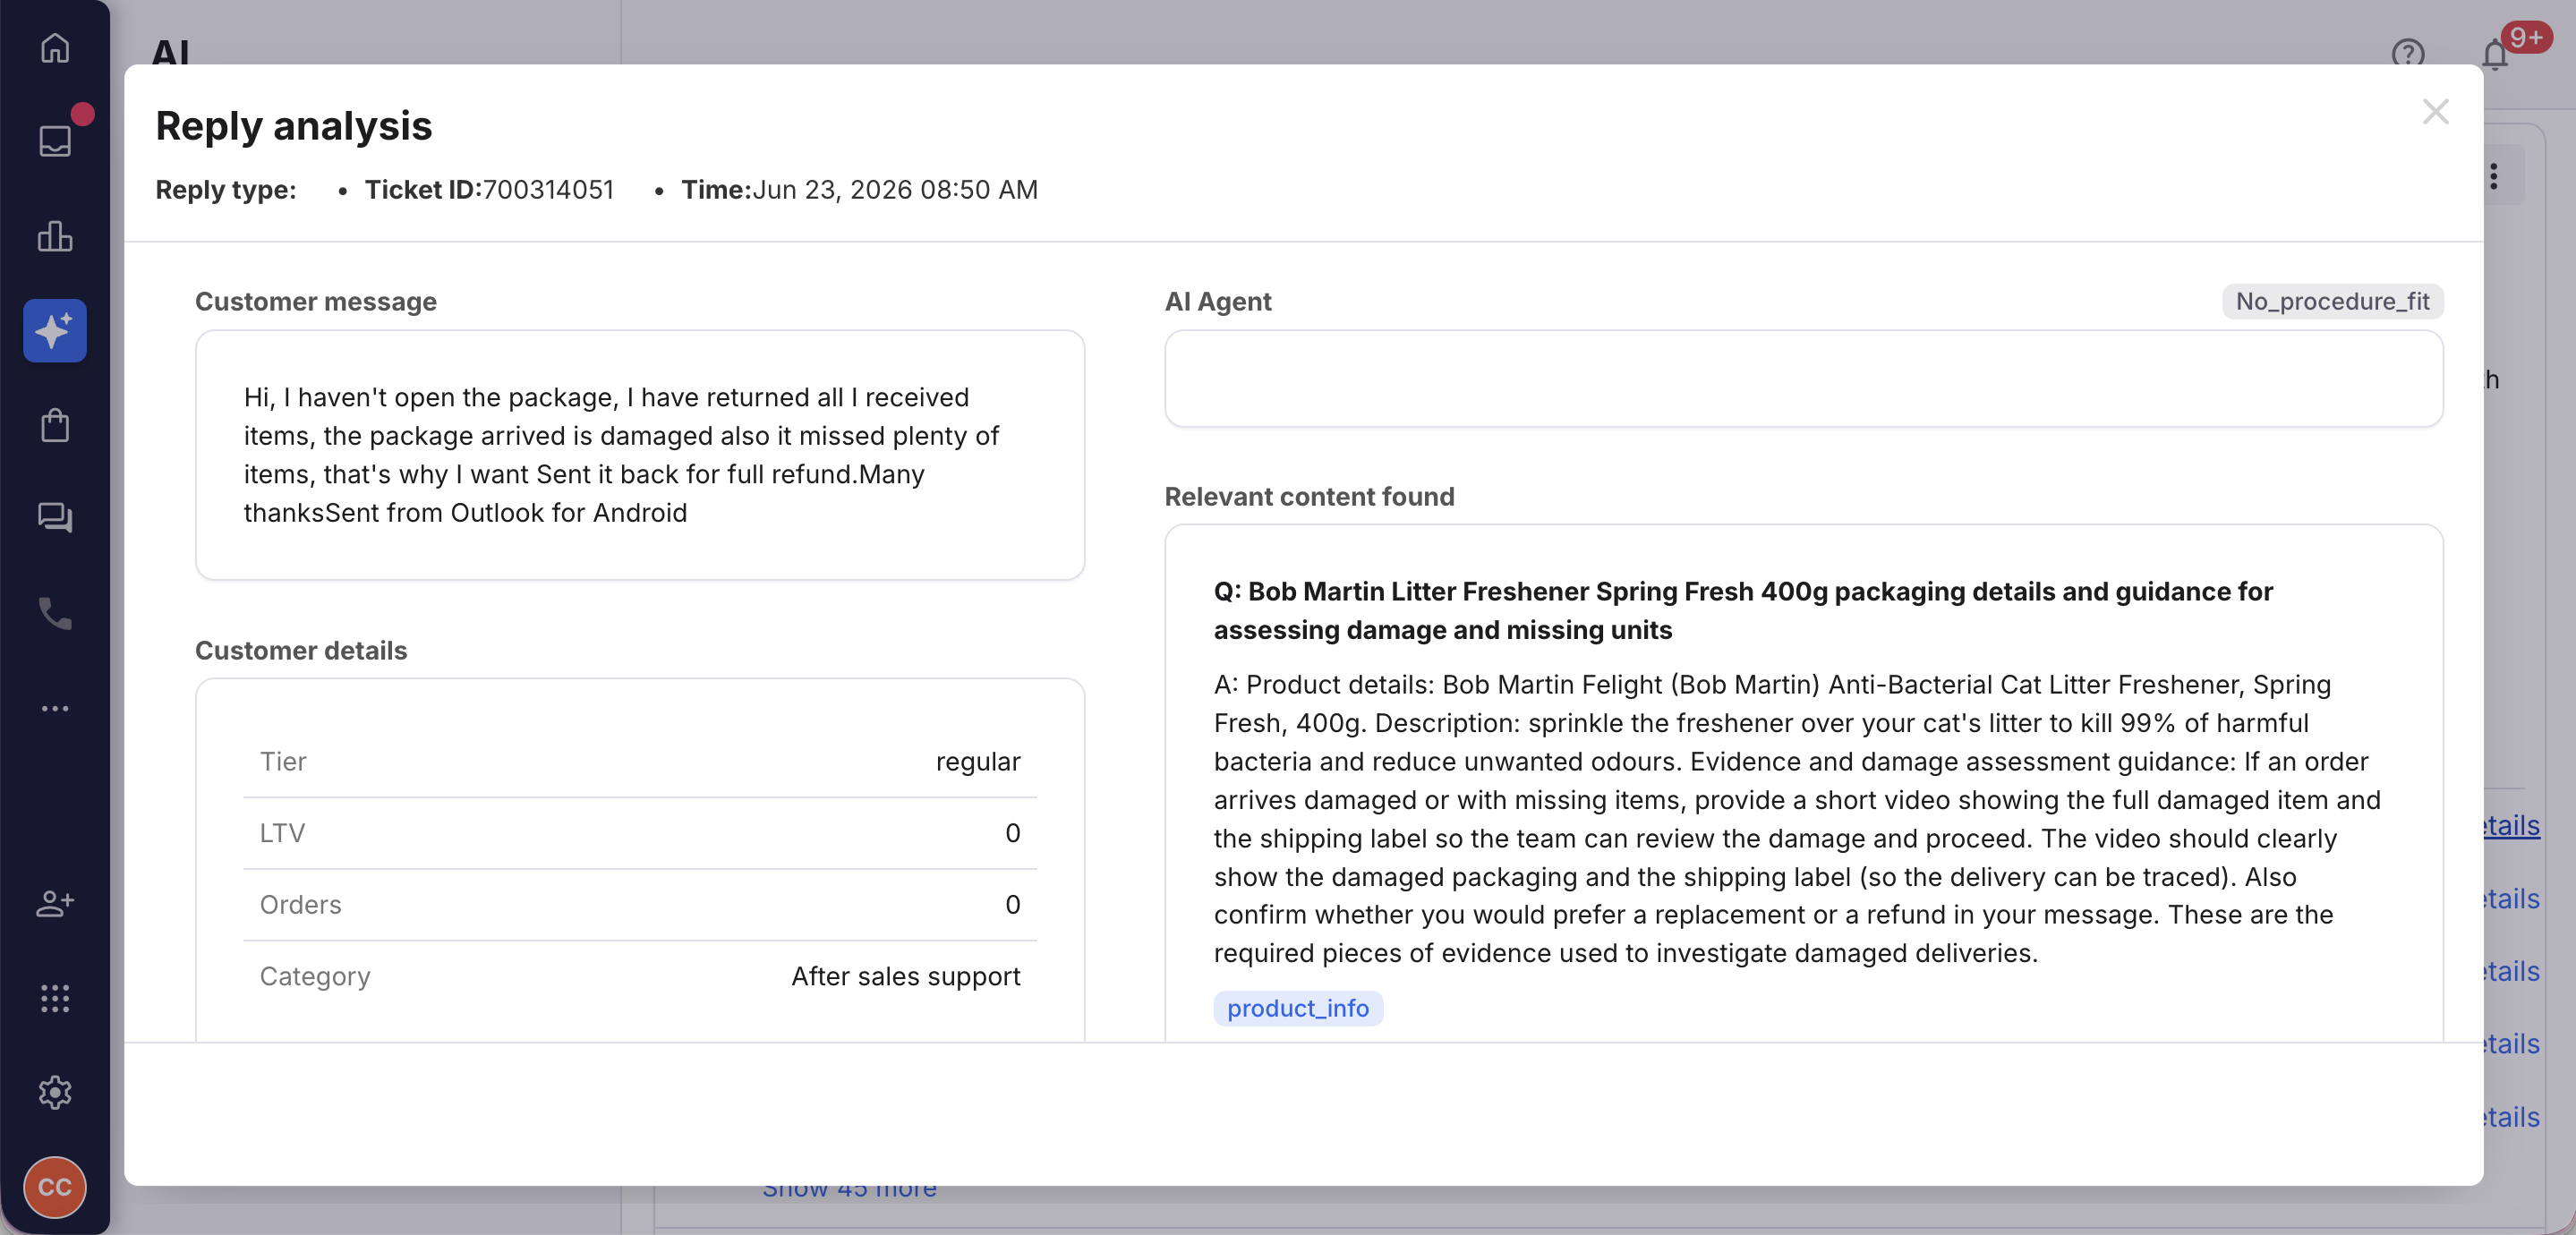Click the Reply type label

coord(225,190)
